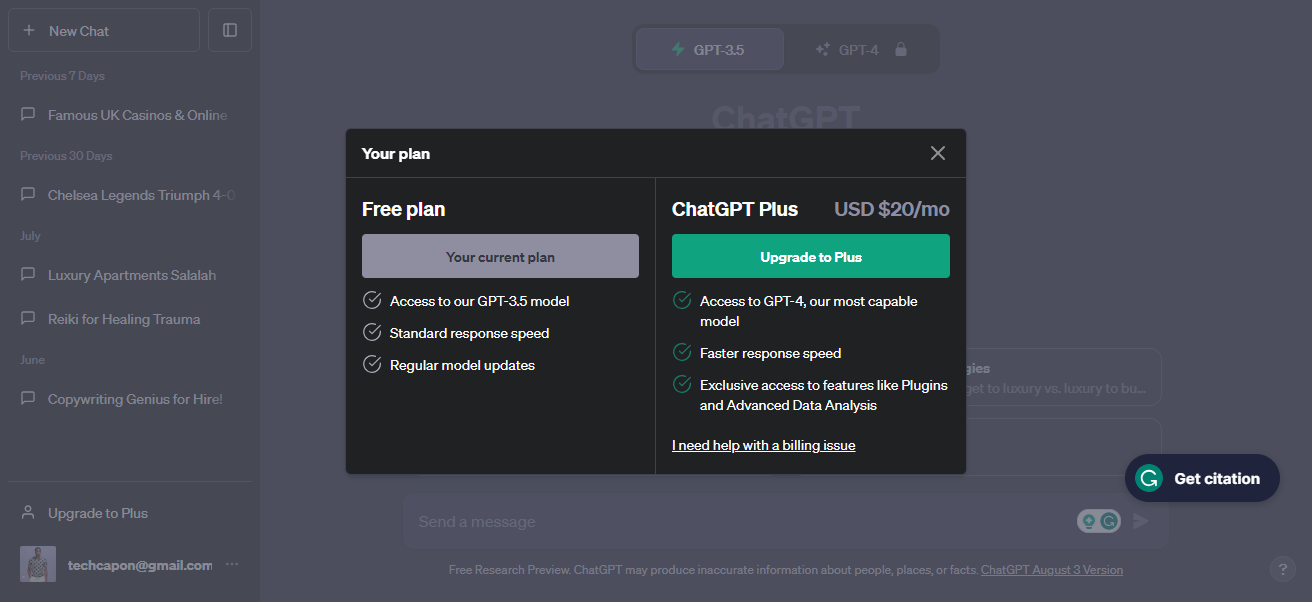Click the USD $20/mo price text
Viewport: 1312px width, 602px height.
point(892,209)
